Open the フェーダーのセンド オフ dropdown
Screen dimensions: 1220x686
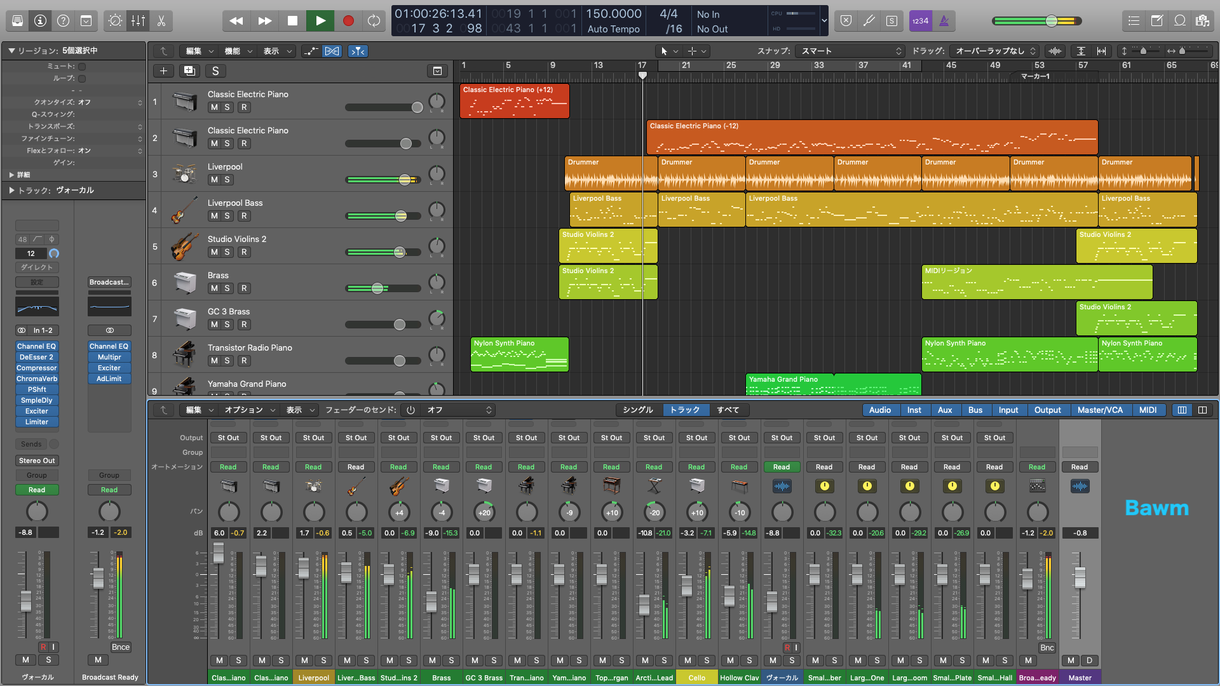click(460, 410)
